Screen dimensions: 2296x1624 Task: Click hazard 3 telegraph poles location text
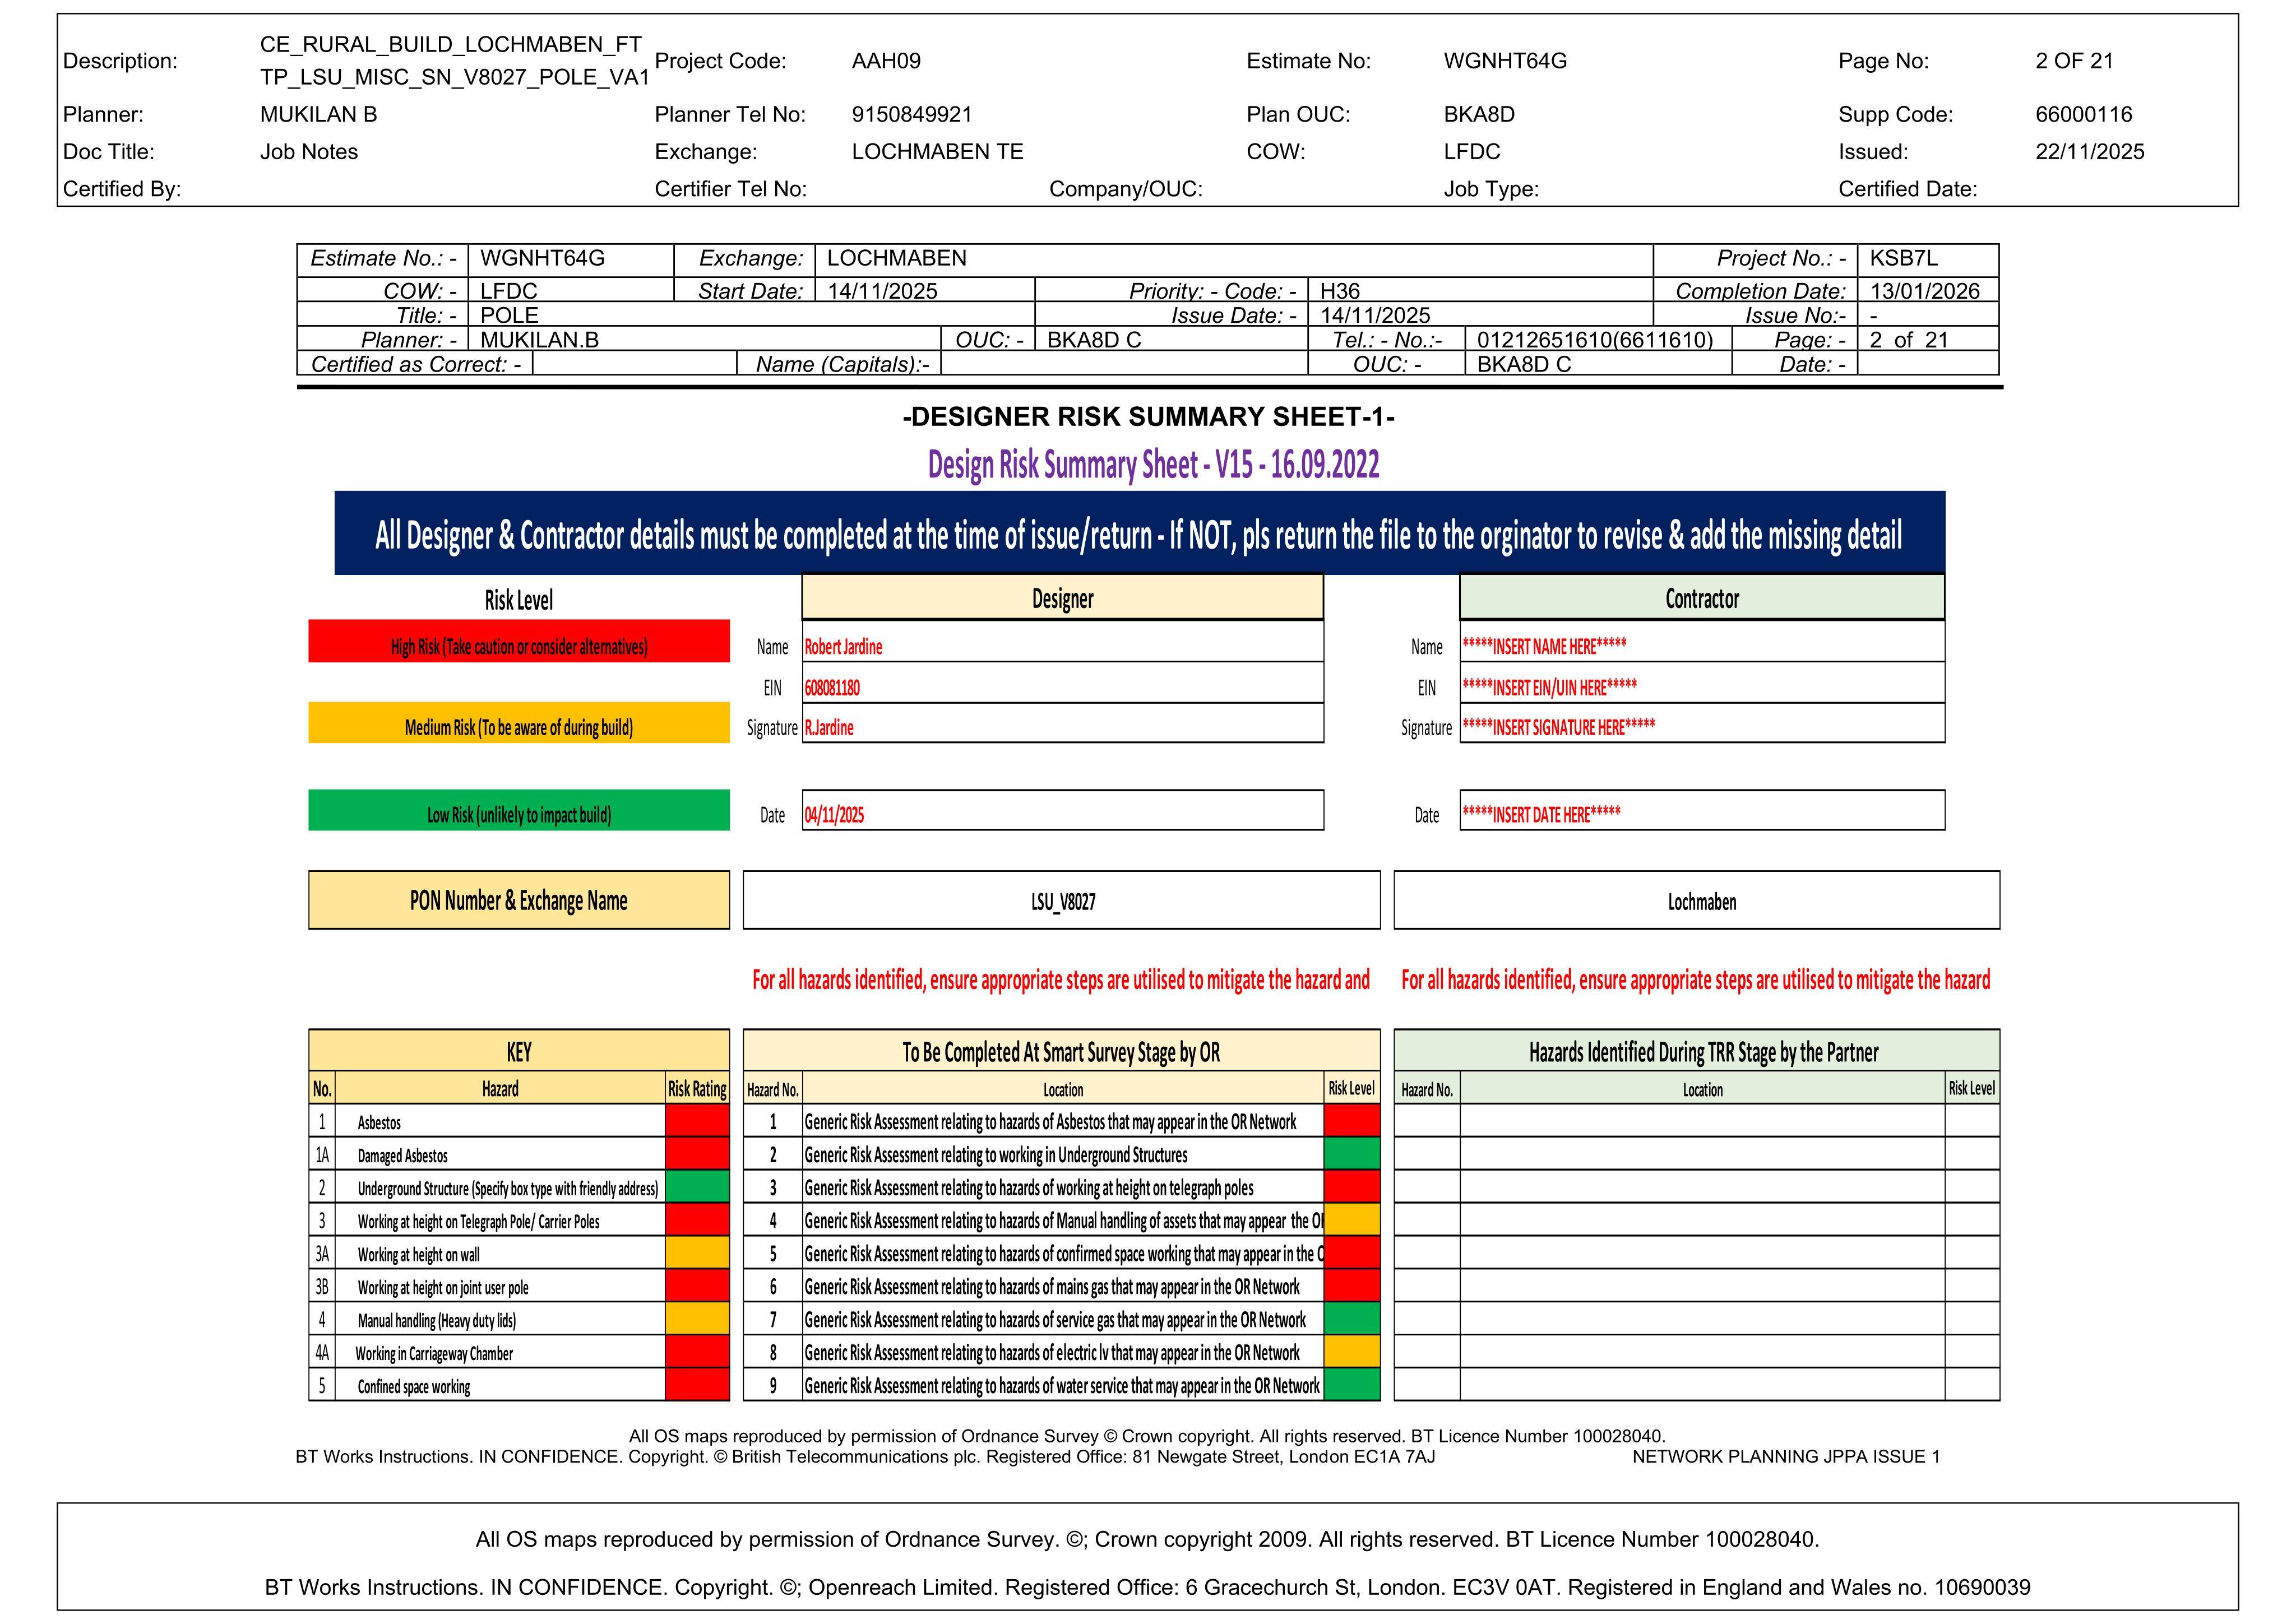[x=1029, y=1187]
